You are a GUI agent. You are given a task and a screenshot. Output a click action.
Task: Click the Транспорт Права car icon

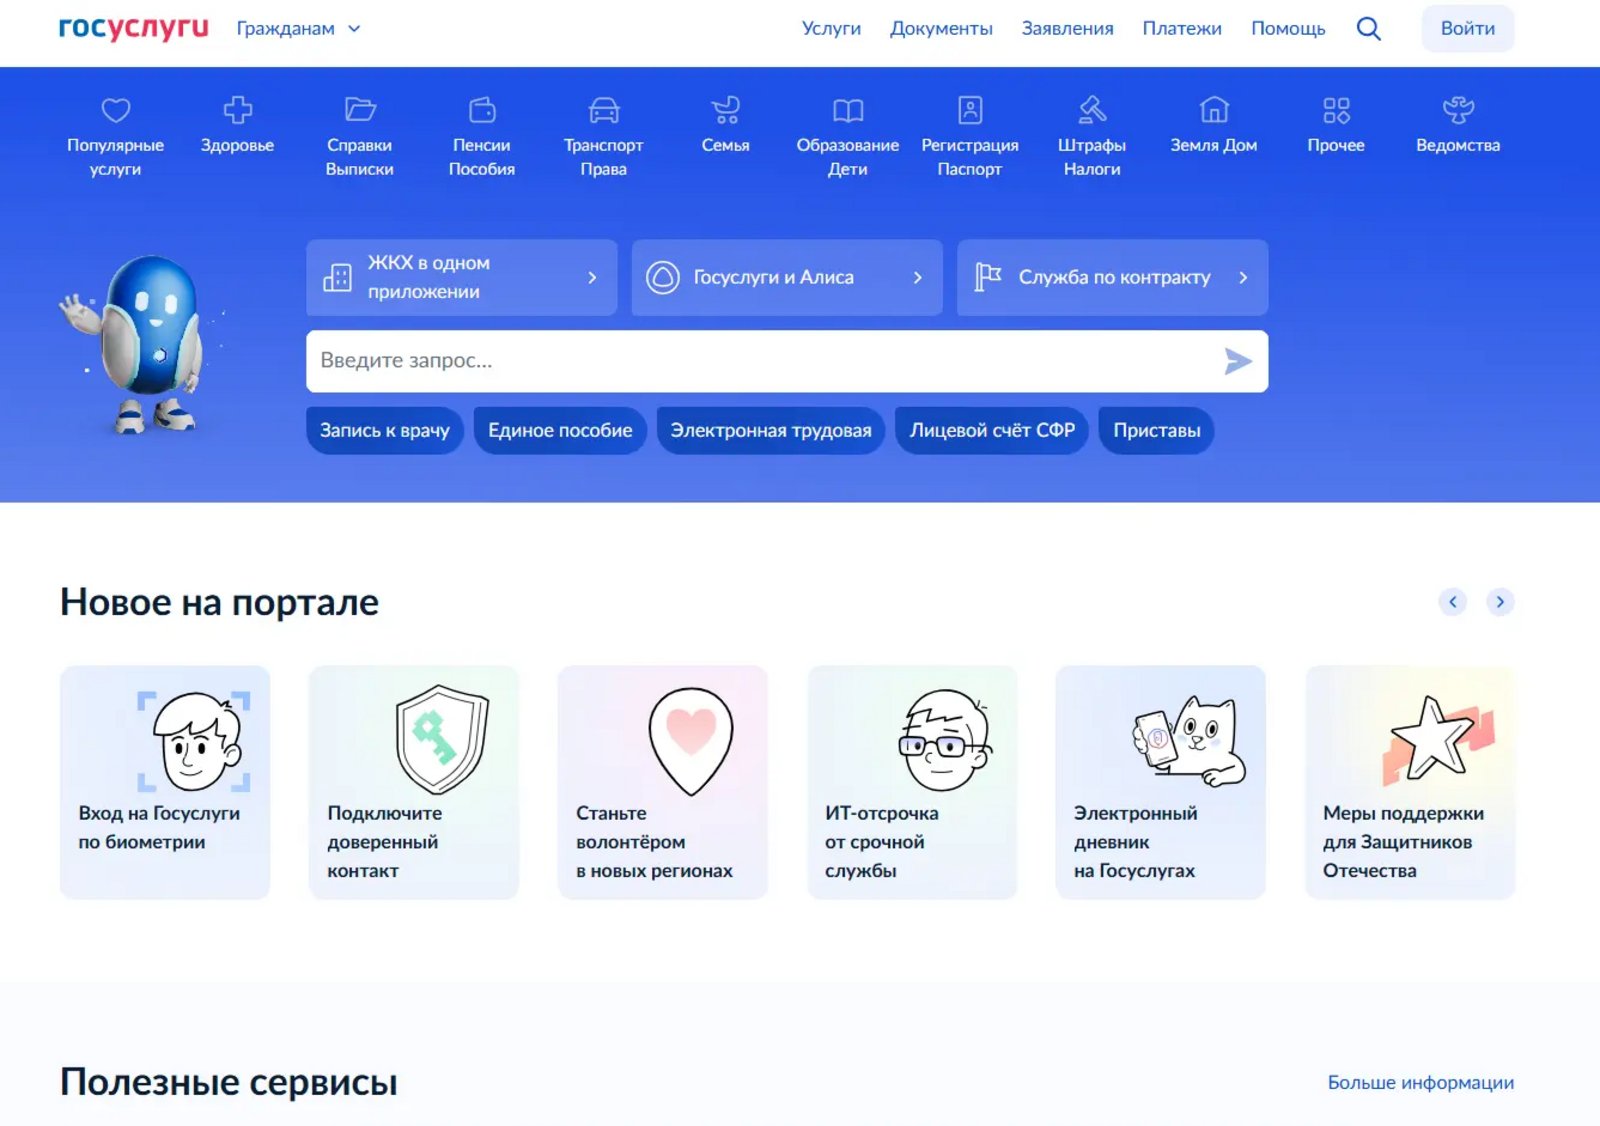(x=604, y=109)
